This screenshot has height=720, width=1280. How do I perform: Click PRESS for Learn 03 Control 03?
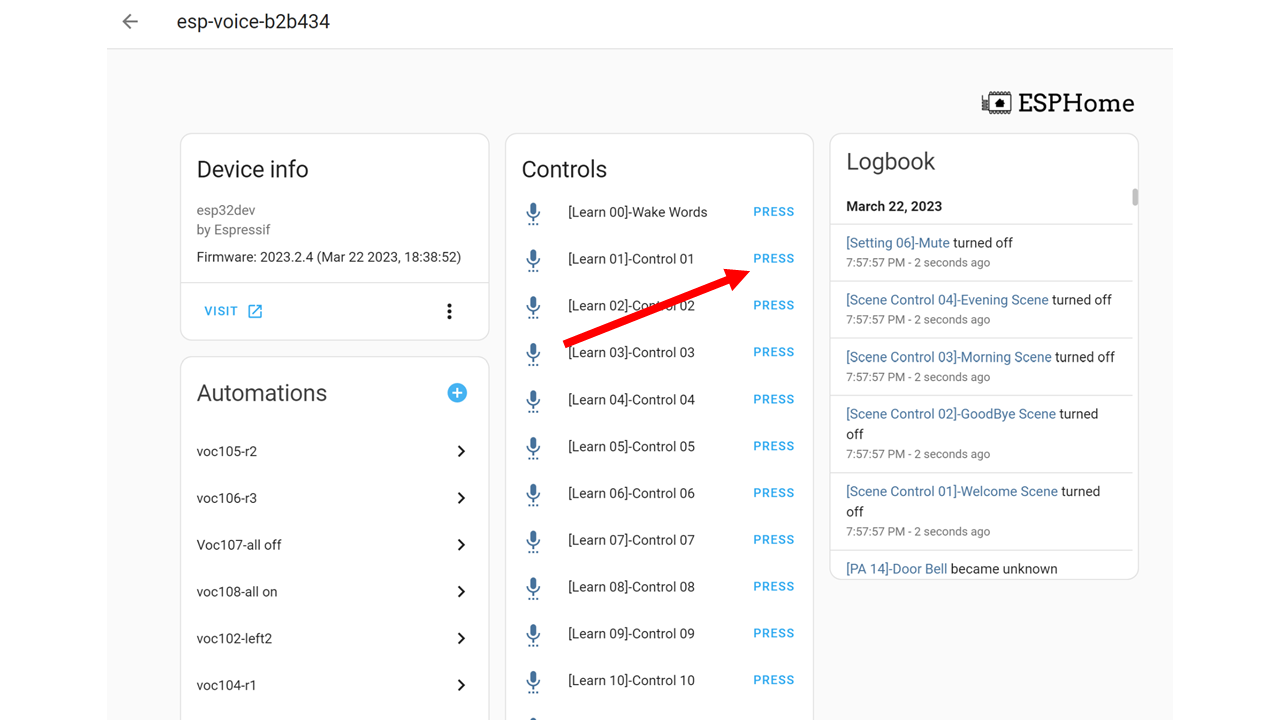[774, 352]
